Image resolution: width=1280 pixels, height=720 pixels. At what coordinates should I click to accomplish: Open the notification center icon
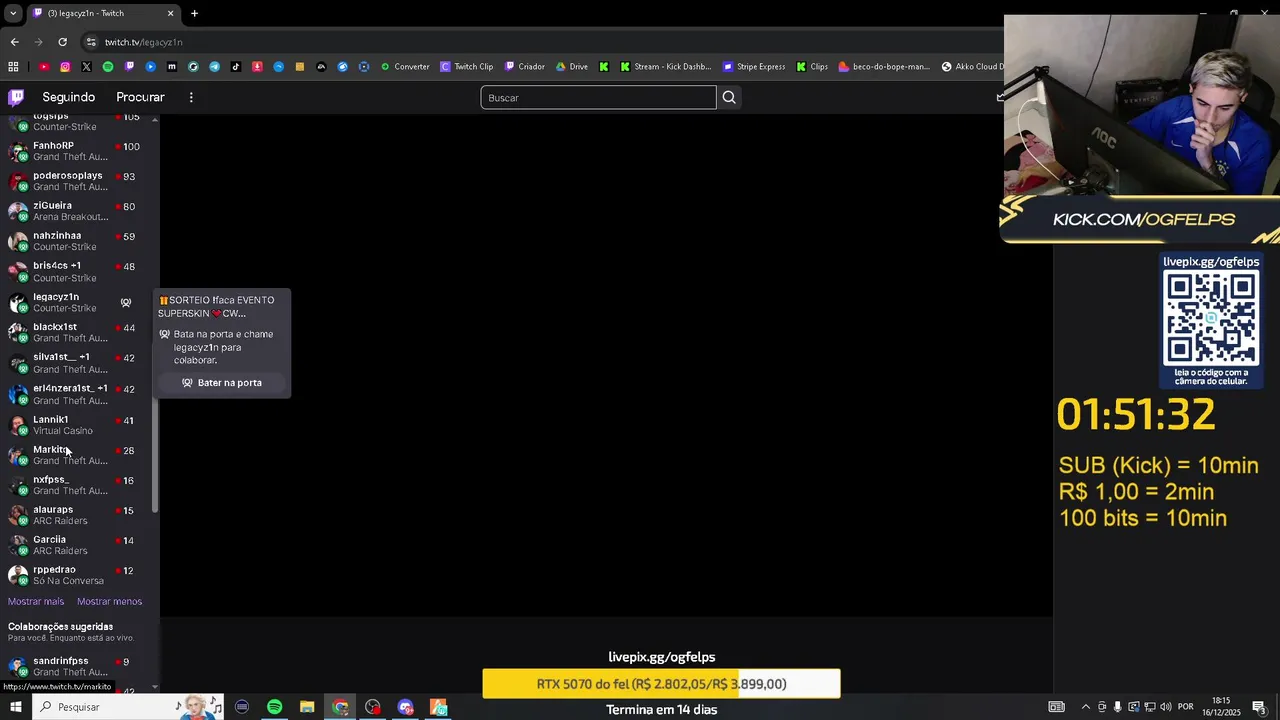pos(1259,707)
